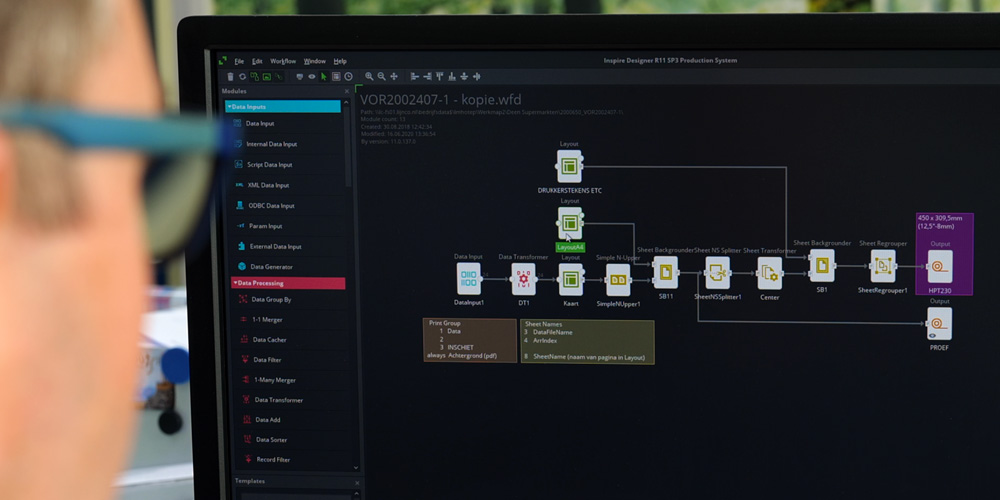Click the SB11 sheet backgrounder node
This screenshot has width=1000, height=500.
tap(666, 273)
